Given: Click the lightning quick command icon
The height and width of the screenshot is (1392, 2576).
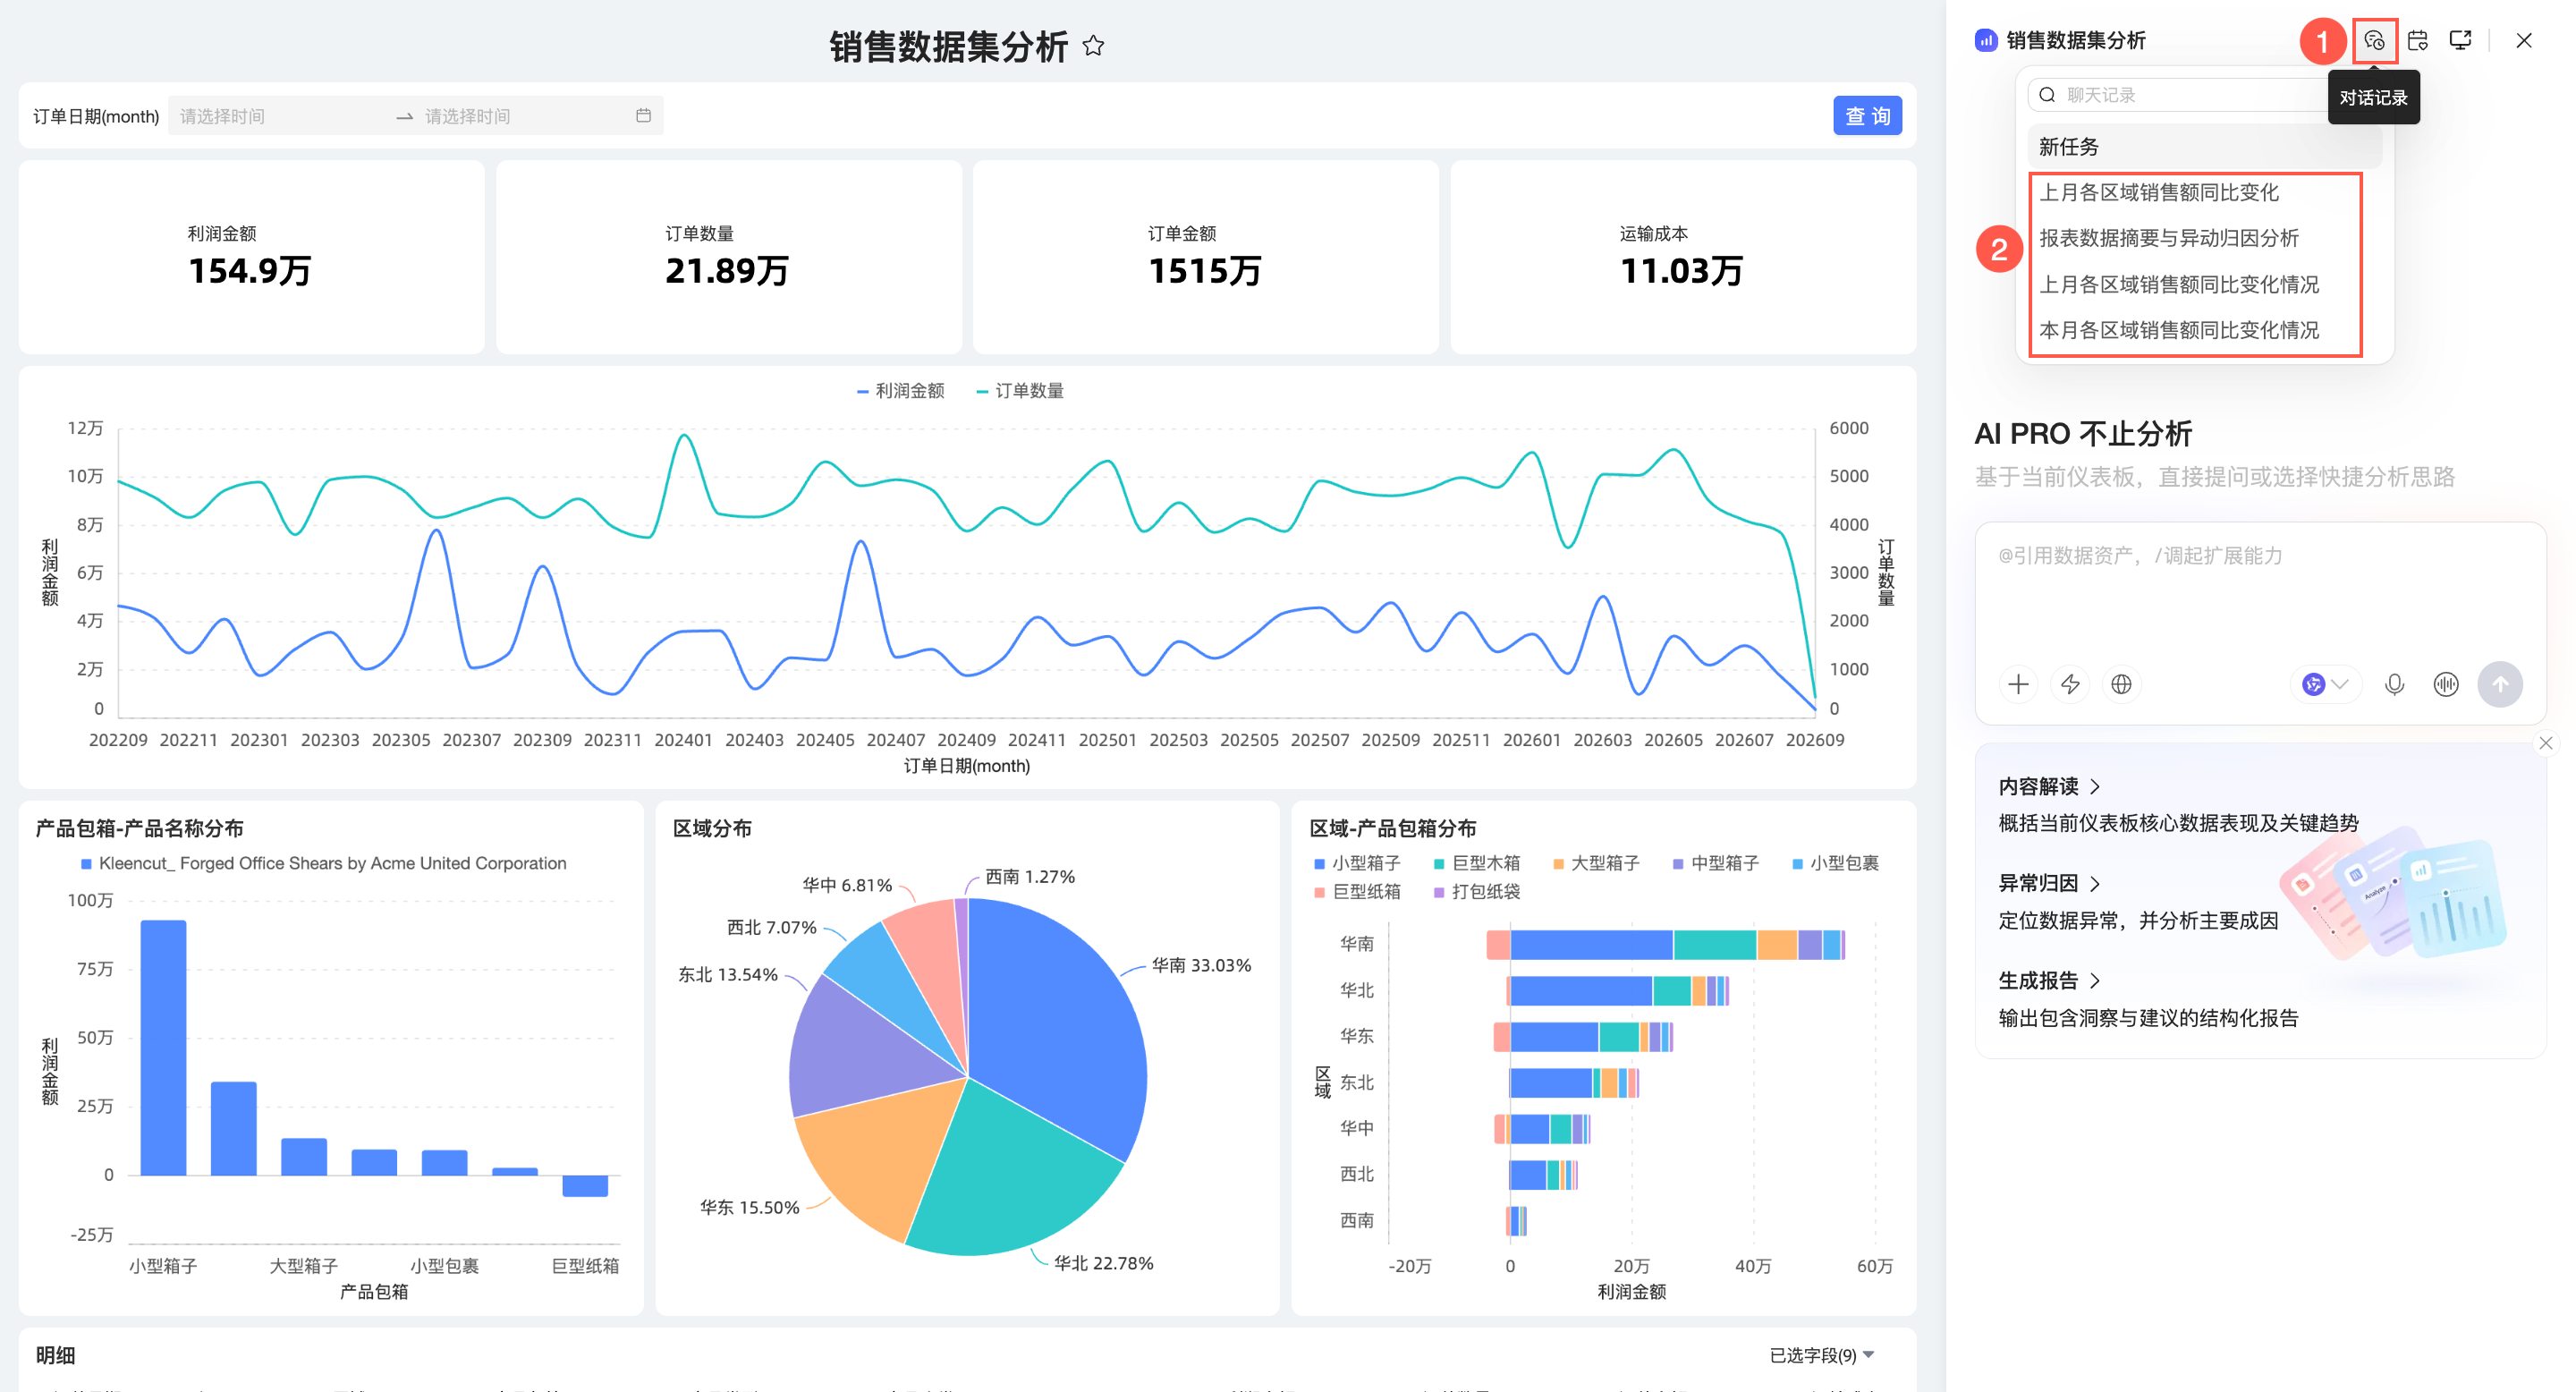Looking at the screenshot, I should pos(2070,684).
